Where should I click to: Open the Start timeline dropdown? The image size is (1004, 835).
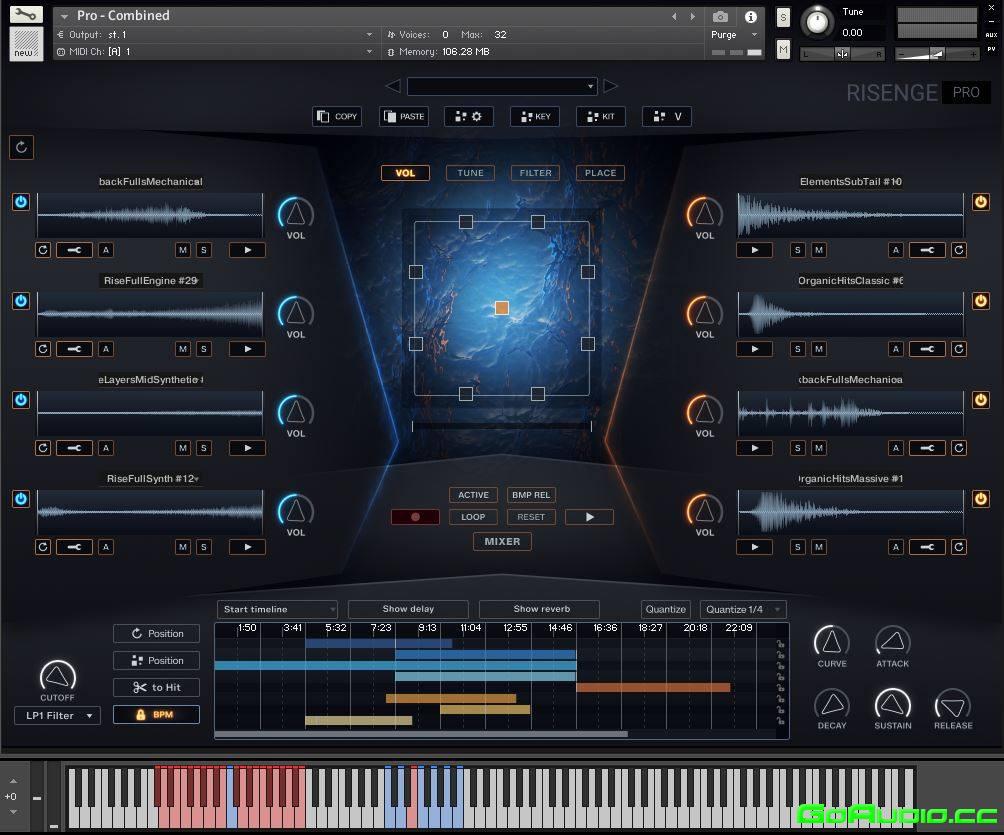[x=277, y=609]
